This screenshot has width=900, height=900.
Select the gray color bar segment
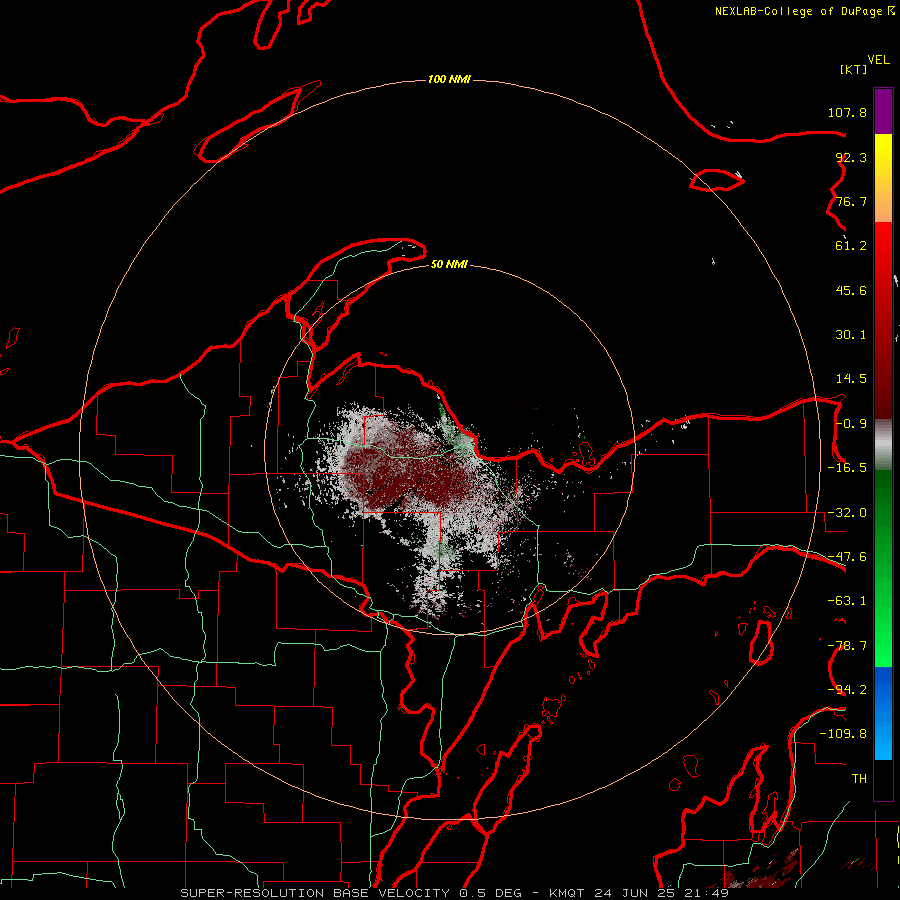click(x=883, y=445)
